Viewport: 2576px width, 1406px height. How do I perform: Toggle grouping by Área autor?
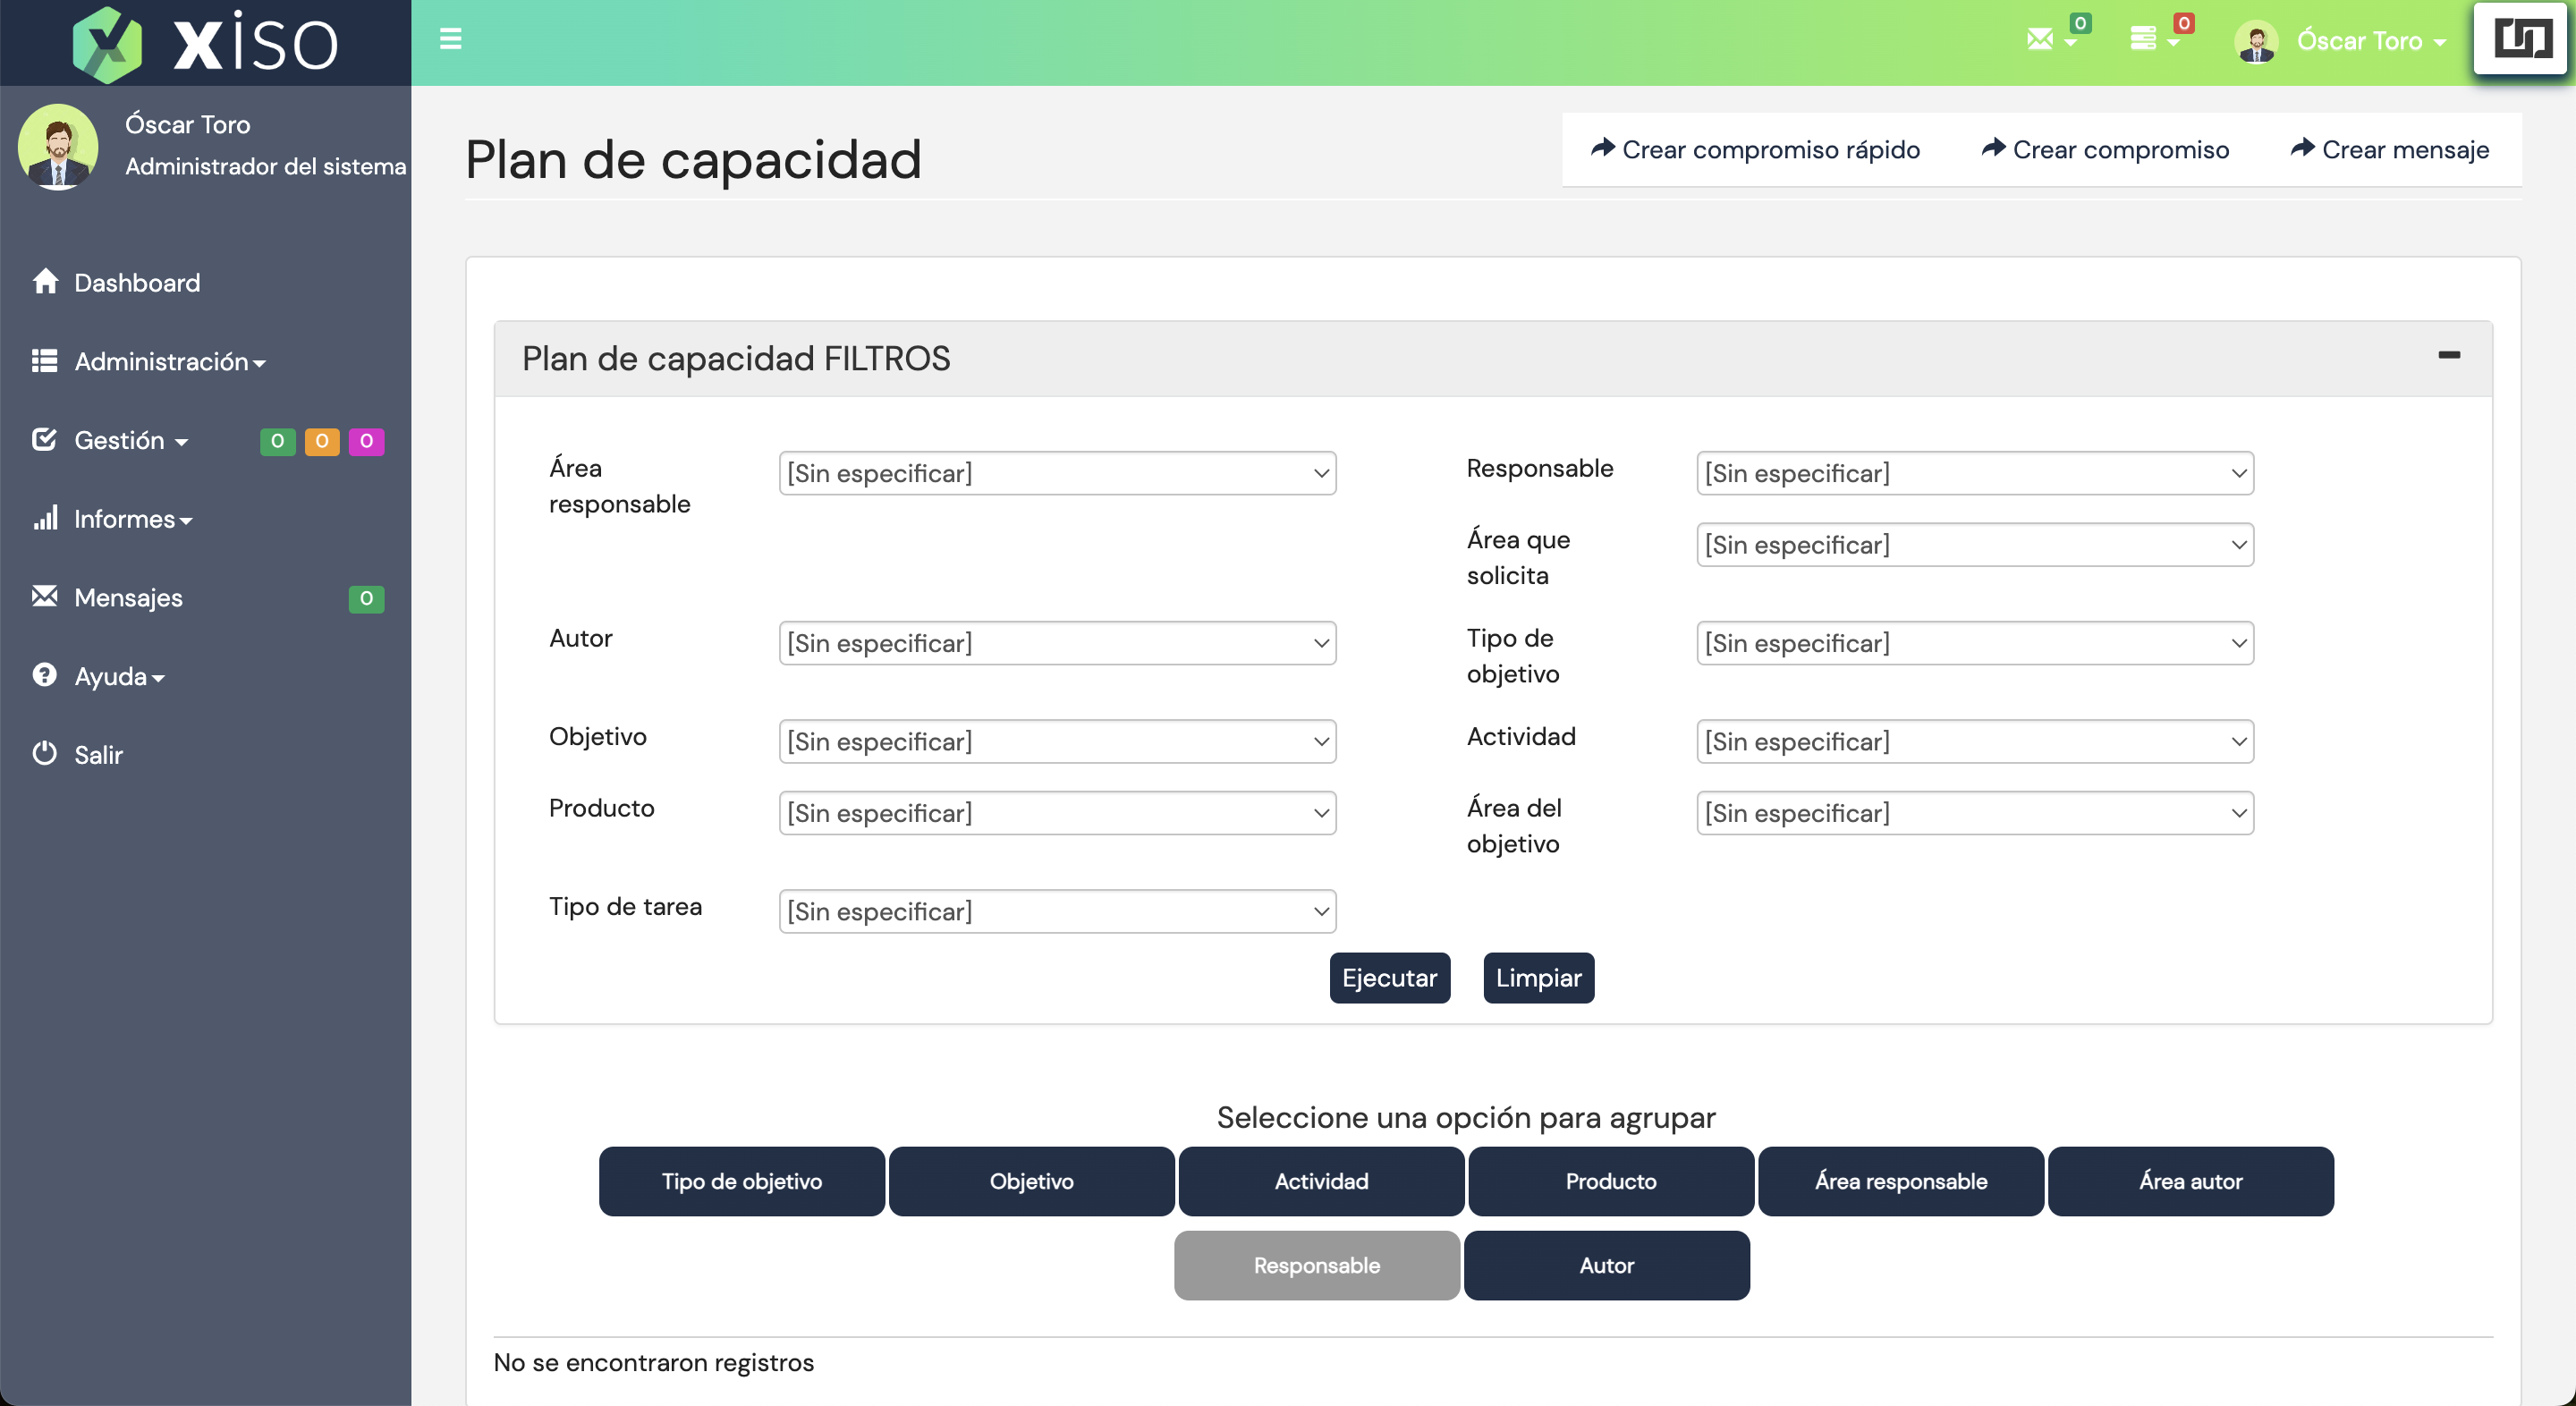coord(2190,1181)
